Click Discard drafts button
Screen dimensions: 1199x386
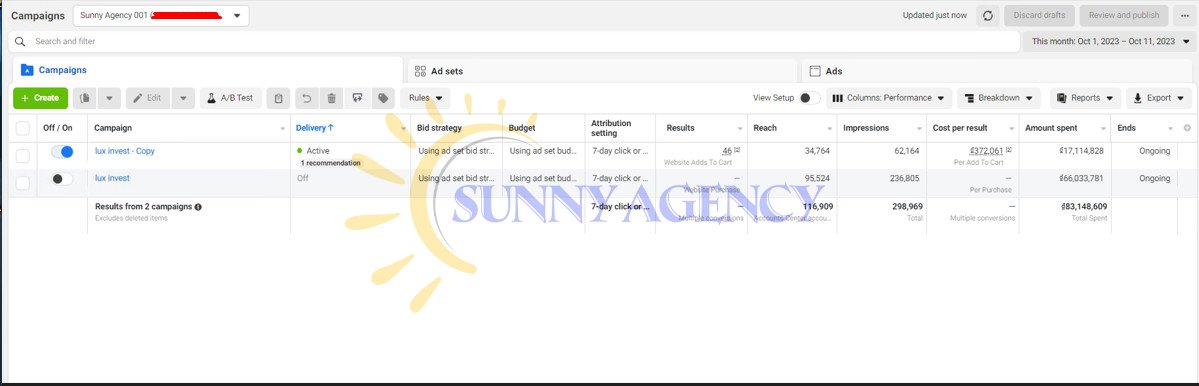coord(1039,15)
